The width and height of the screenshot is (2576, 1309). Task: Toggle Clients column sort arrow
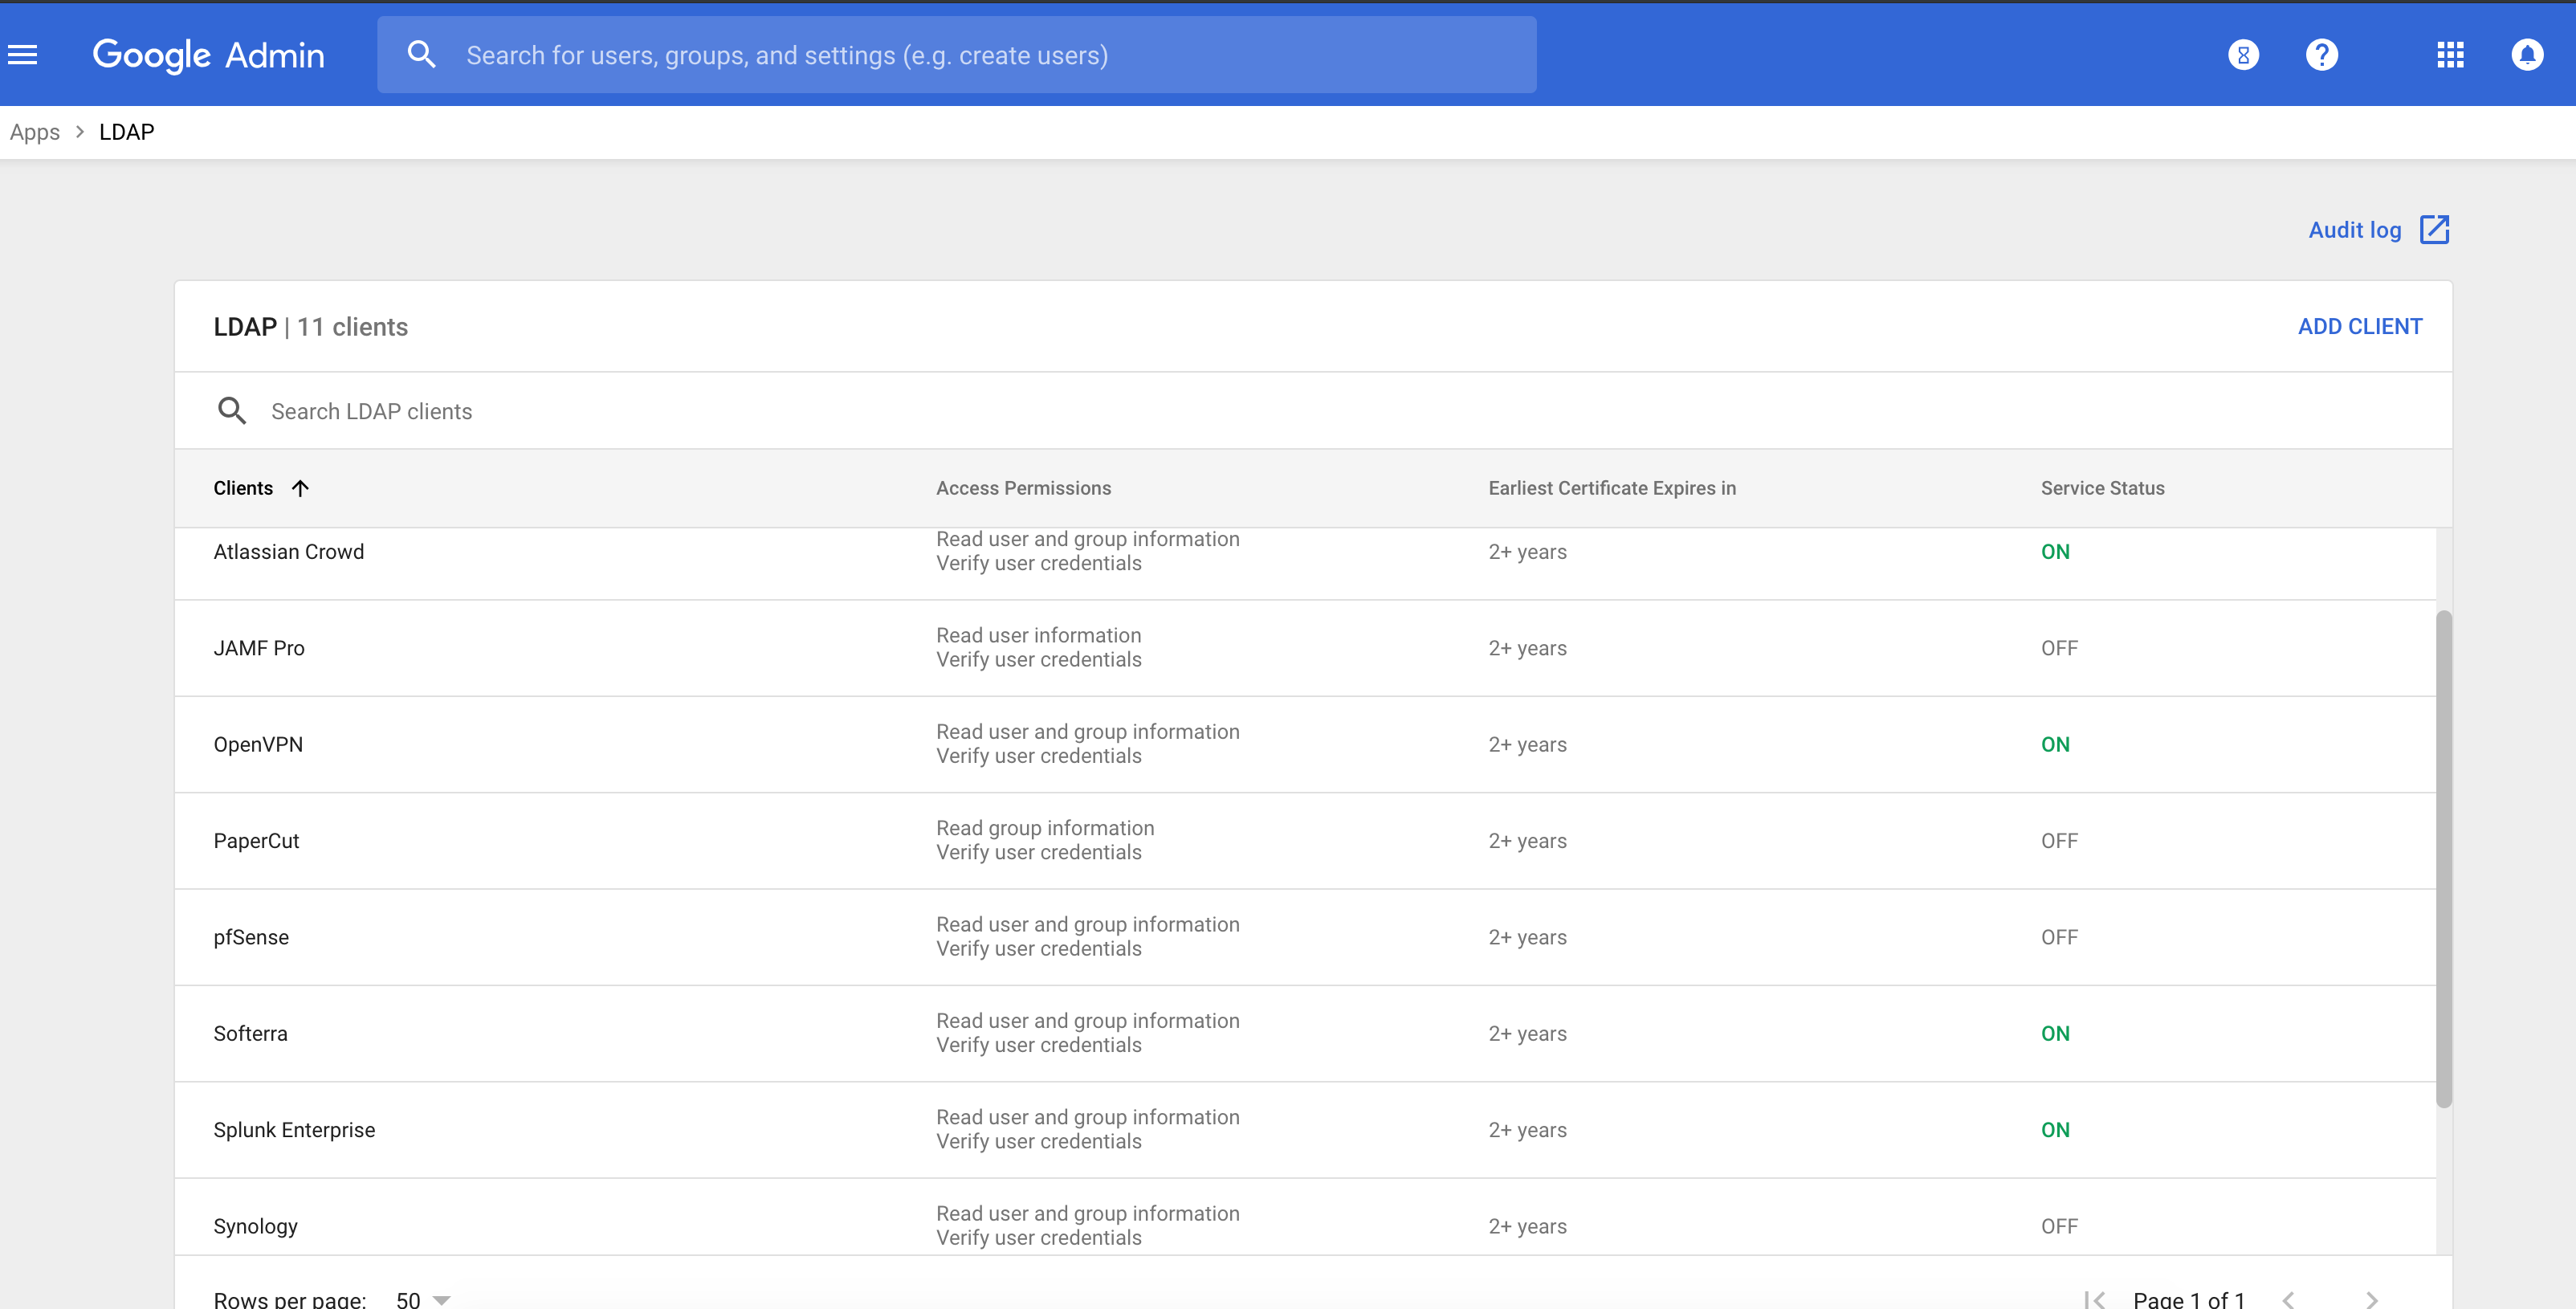pyautogui.click(x=300, y=488)
